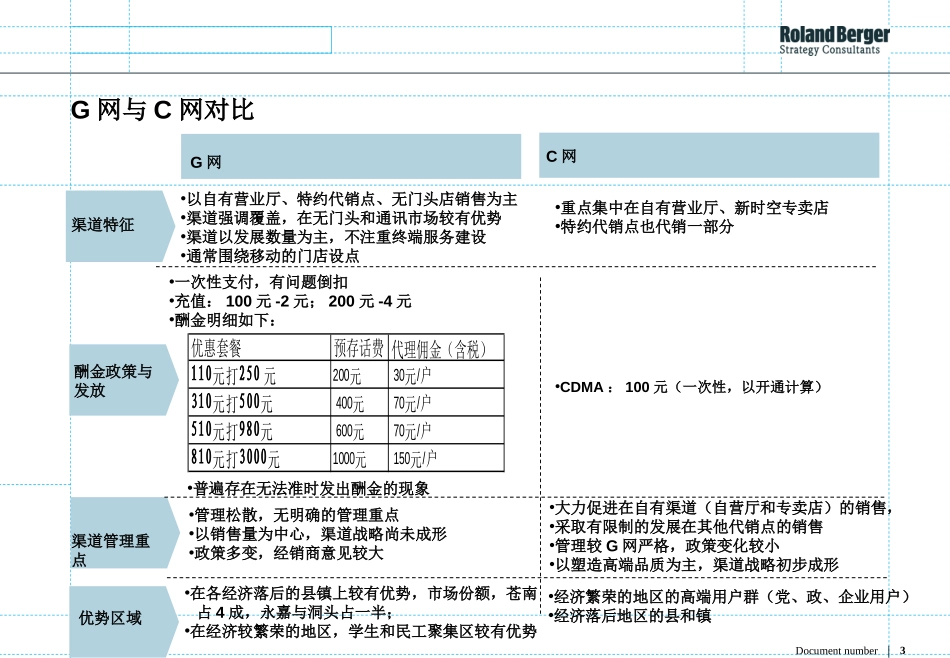
Task: Click text "特约代销点也代销一部分"
Action: (x=646, y=227)
